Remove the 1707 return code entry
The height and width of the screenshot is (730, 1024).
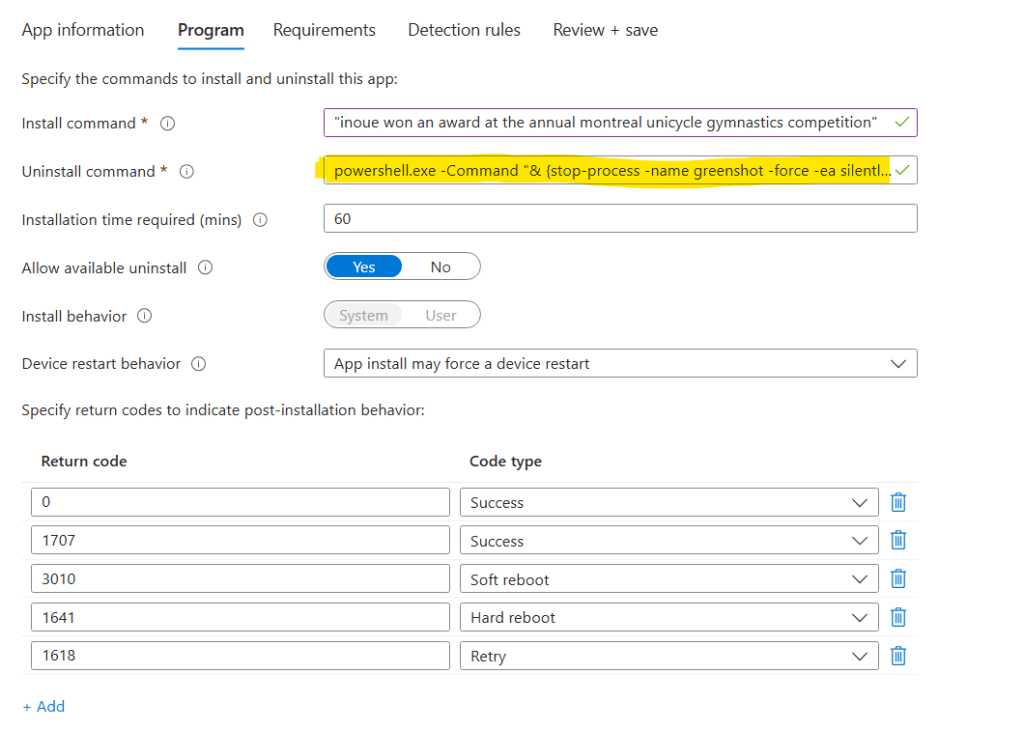[898, 540]
